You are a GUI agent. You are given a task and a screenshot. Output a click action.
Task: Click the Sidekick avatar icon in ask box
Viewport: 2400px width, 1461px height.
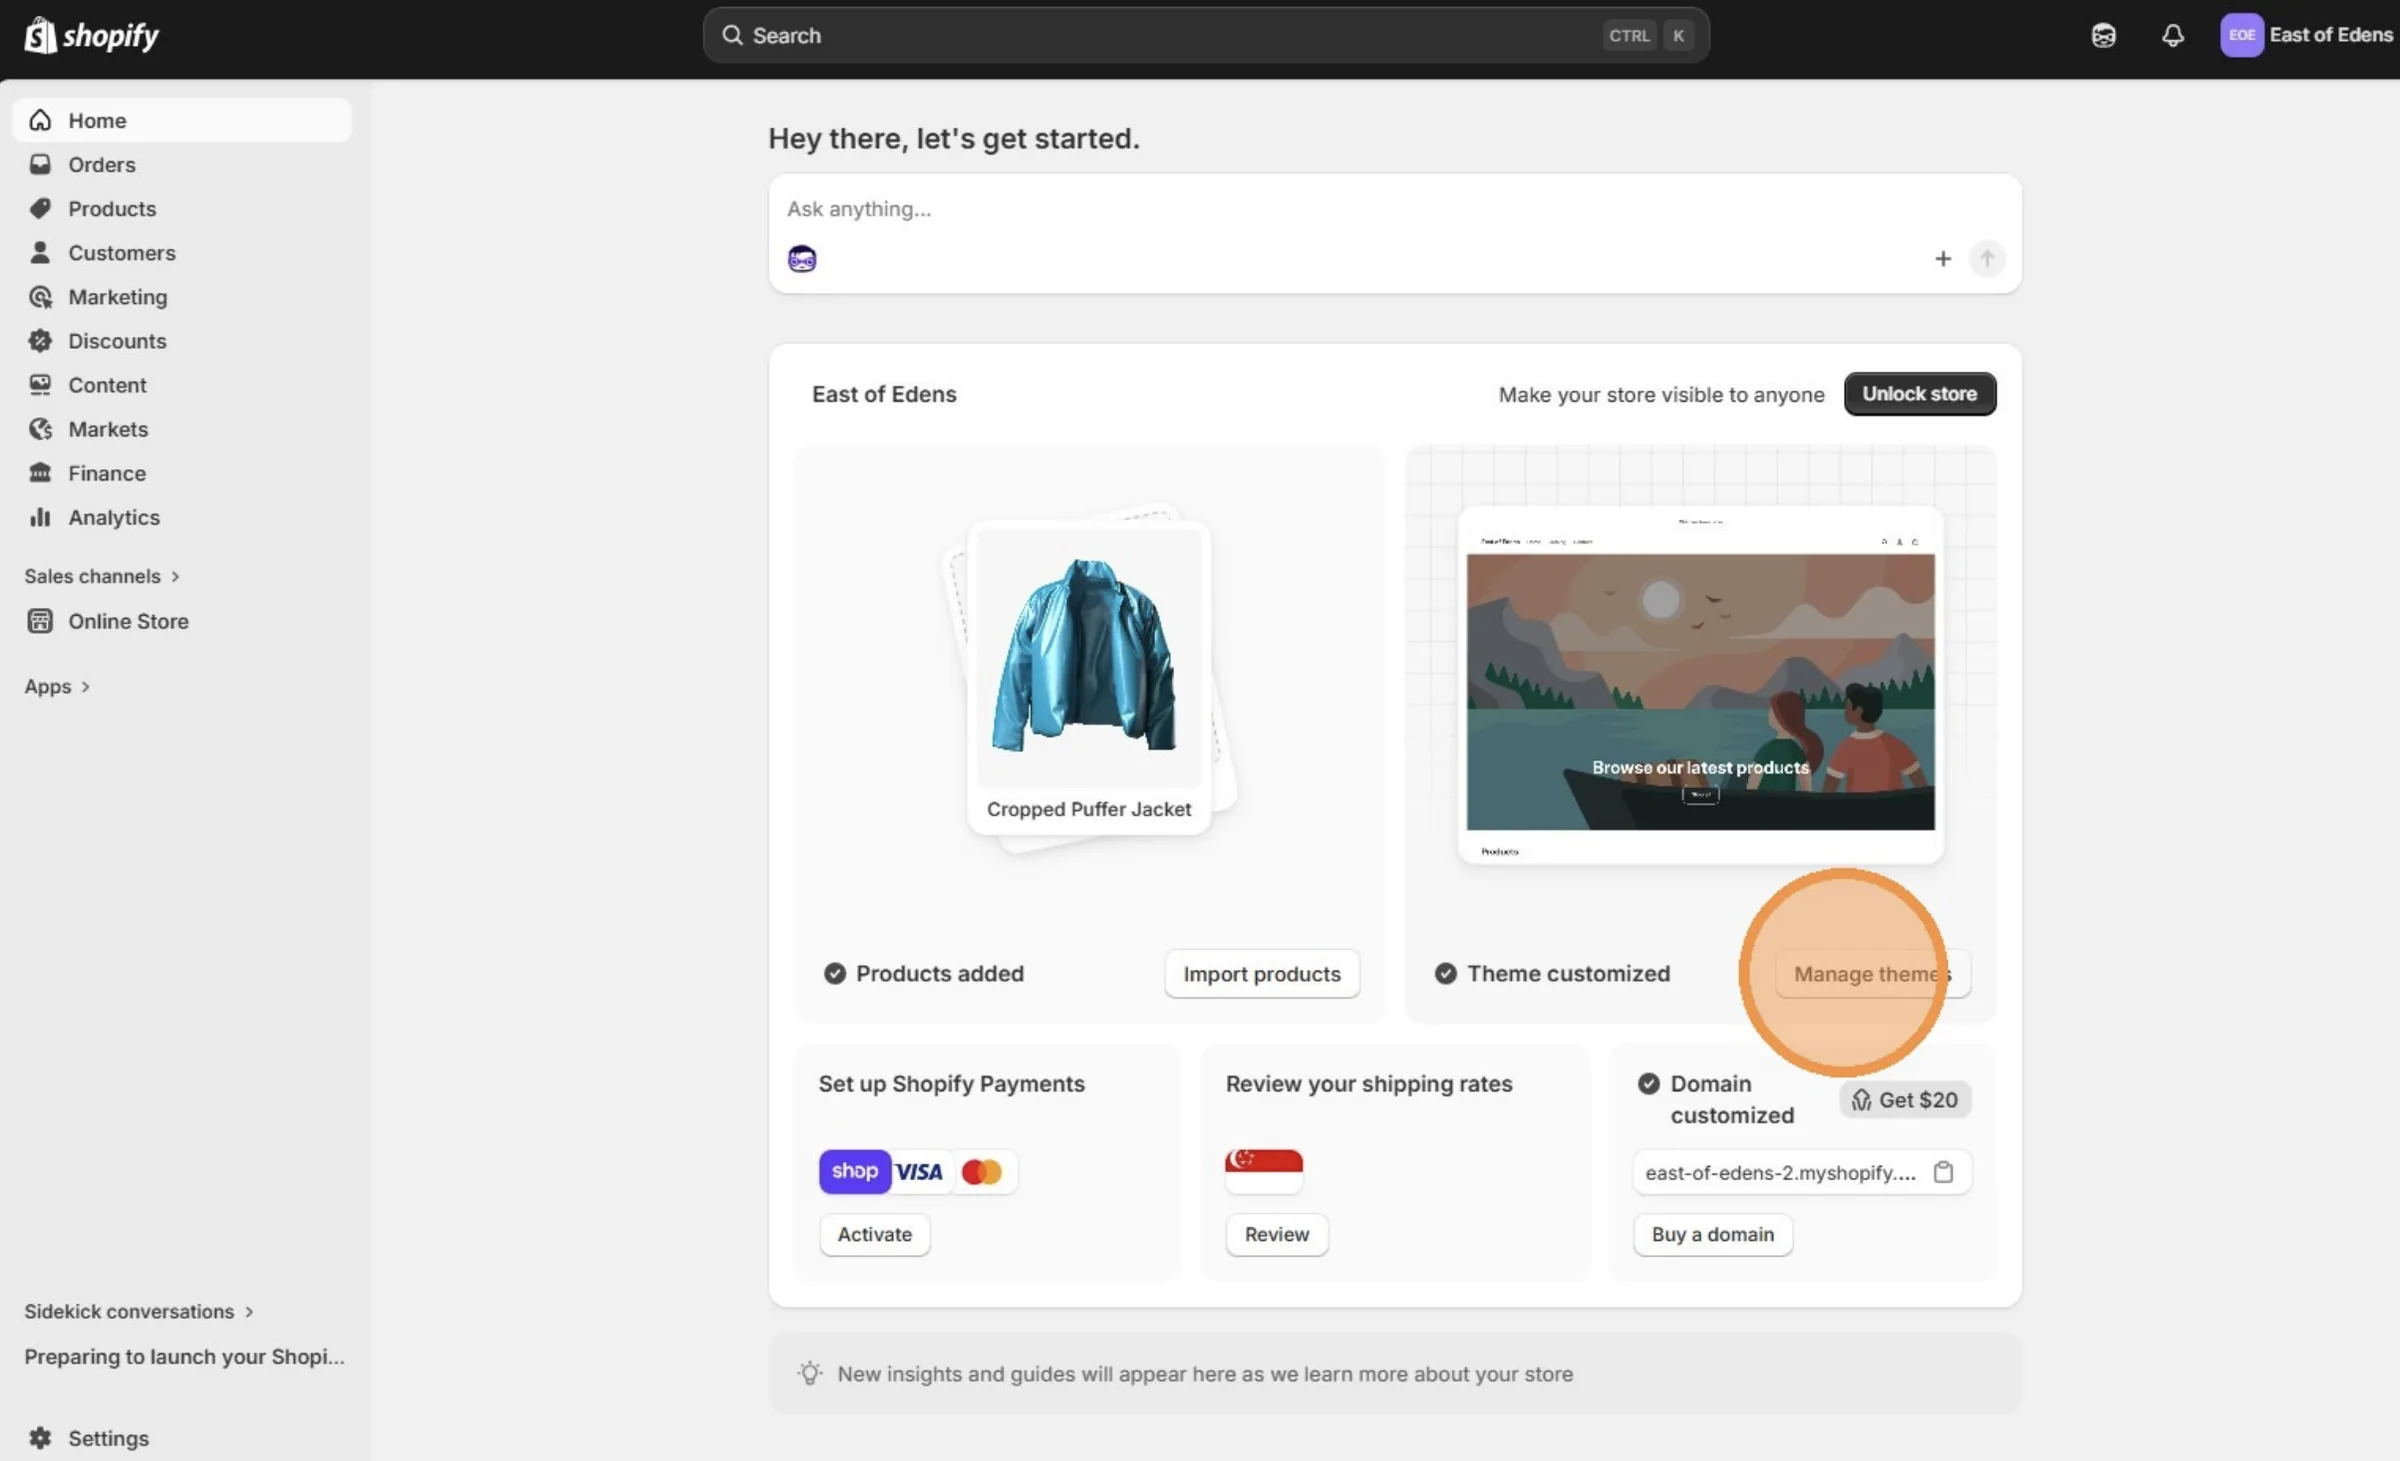[802, 259]
